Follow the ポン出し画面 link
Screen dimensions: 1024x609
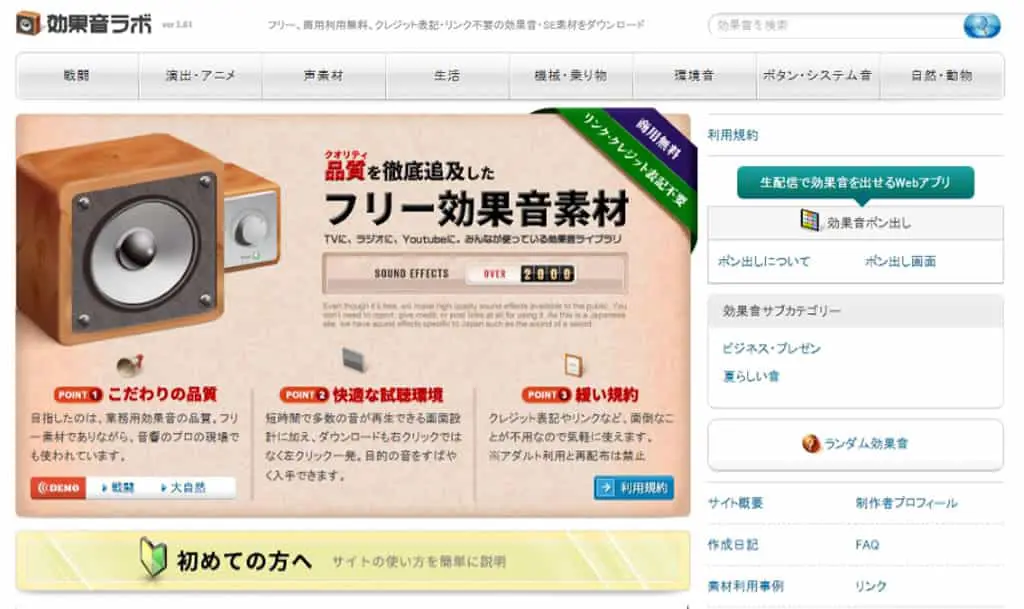pyautogui.click(x=901, y=262)
